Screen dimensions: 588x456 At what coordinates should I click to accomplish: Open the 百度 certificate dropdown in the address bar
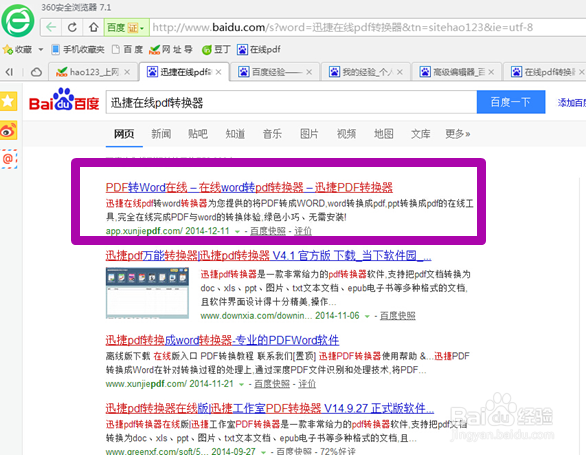click(126, 27)
